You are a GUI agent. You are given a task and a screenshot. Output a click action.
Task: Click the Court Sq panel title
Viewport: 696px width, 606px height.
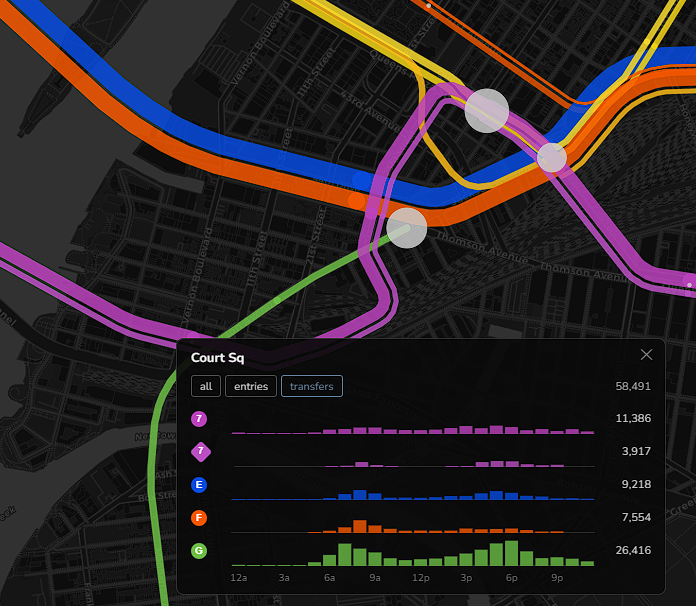(218, 358)
